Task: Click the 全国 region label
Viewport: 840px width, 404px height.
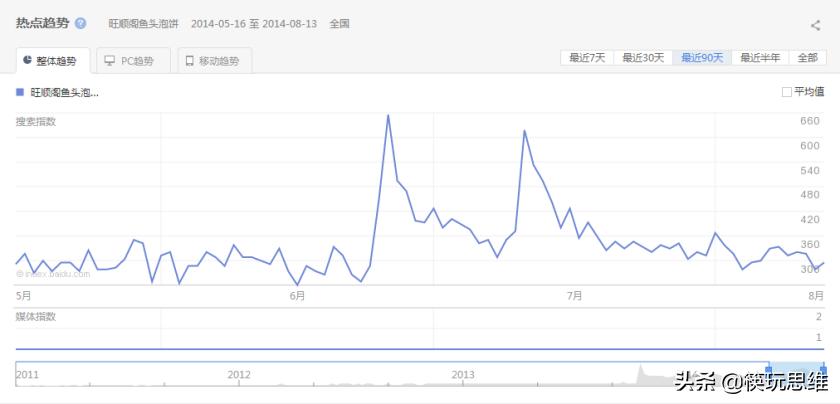Action: pos(340,24)
